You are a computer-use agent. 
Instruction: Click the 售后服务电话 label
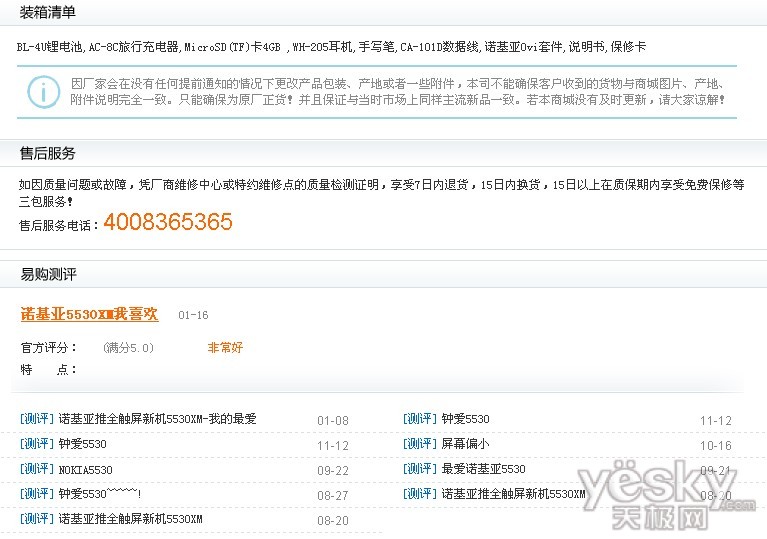click(59, 225)
